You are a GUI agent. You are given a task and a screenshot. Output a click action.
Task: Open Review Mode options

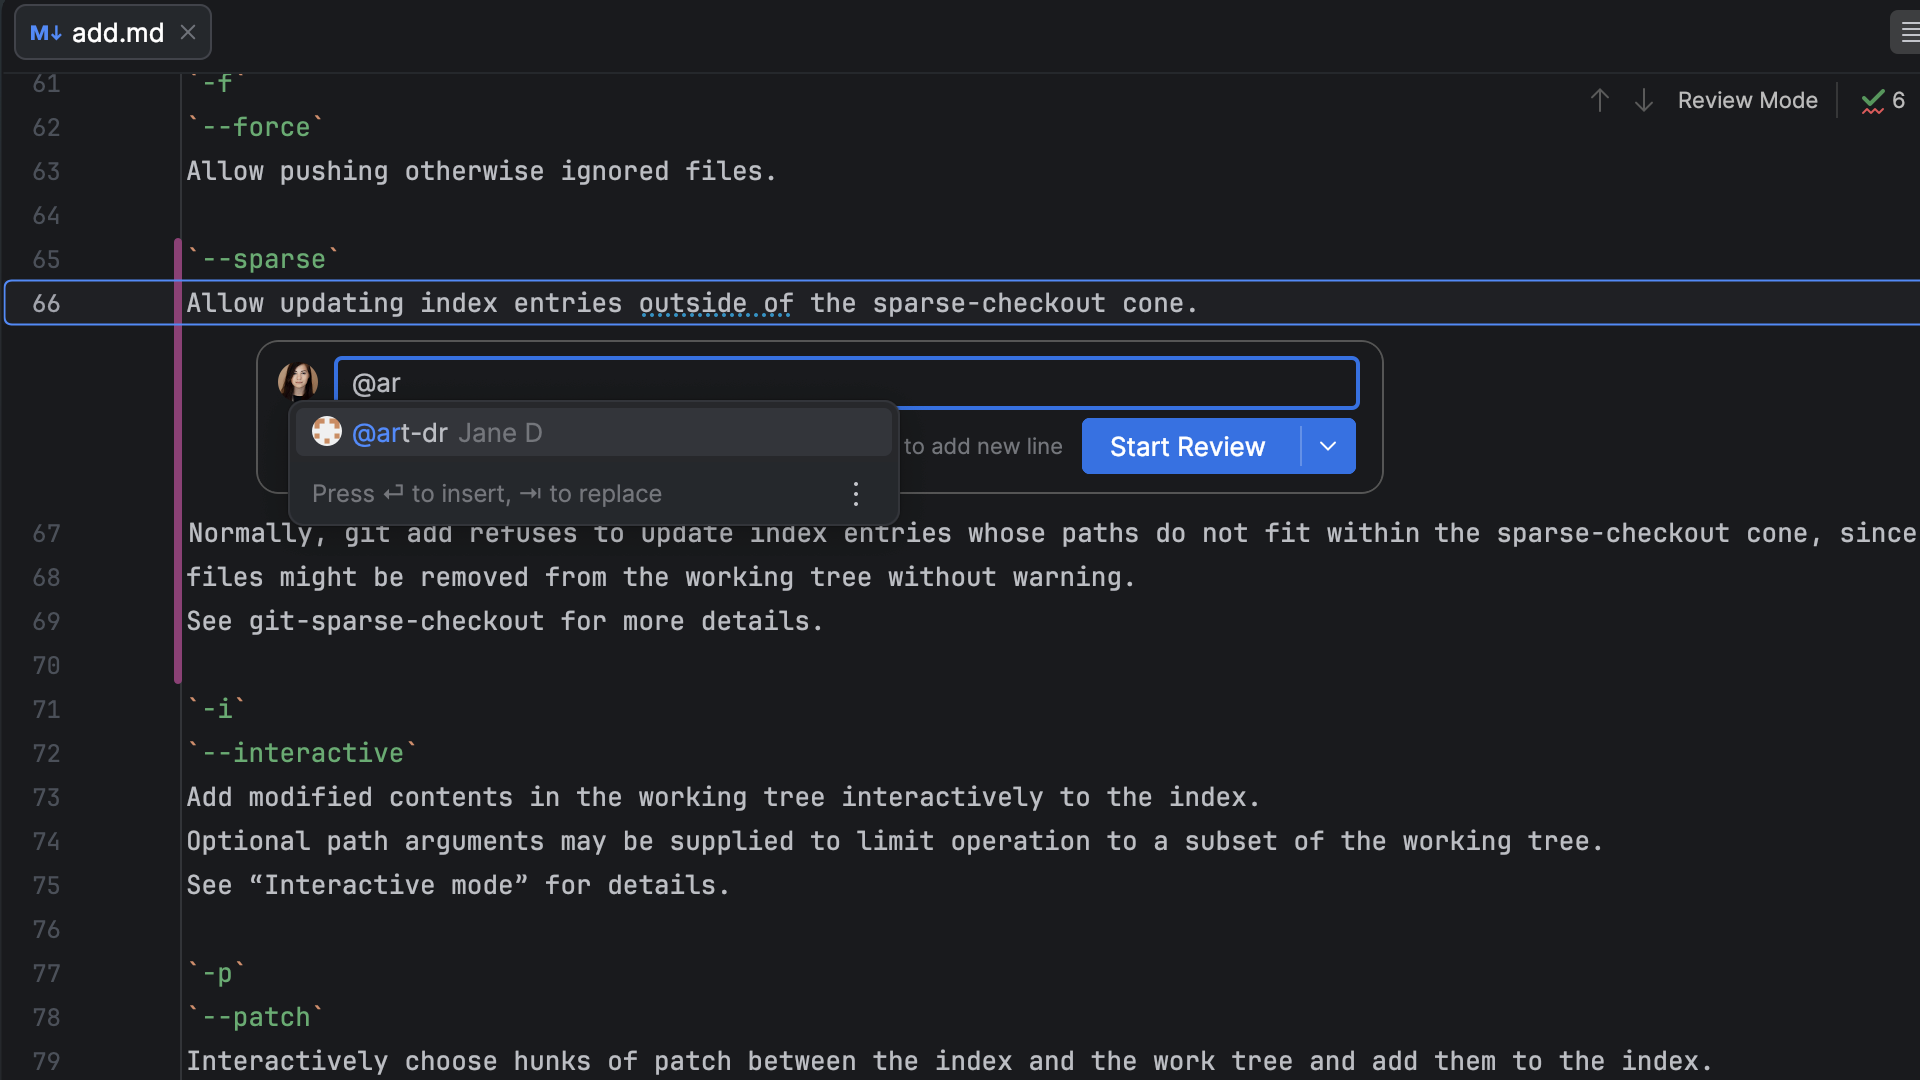point(1747,100)
